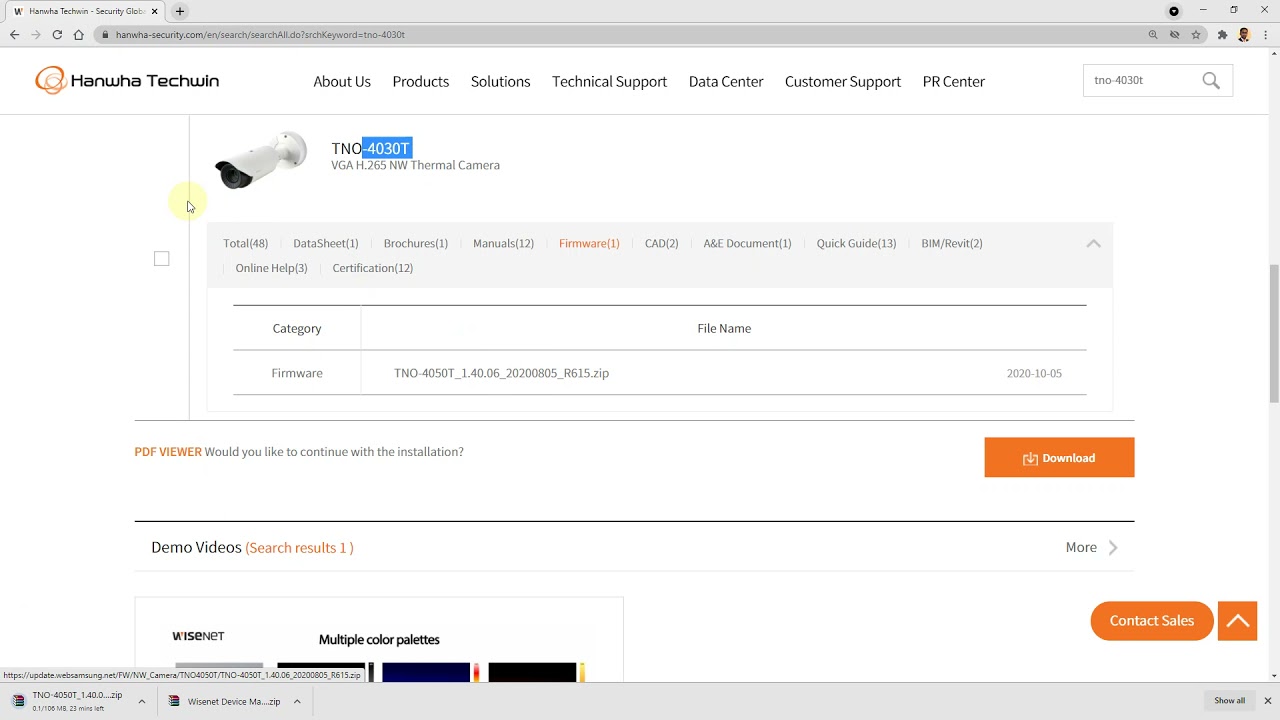This screenshot has width=1280, height=720.
Task: Select the DataSheet(1) tab
Action: pos(325,243)
